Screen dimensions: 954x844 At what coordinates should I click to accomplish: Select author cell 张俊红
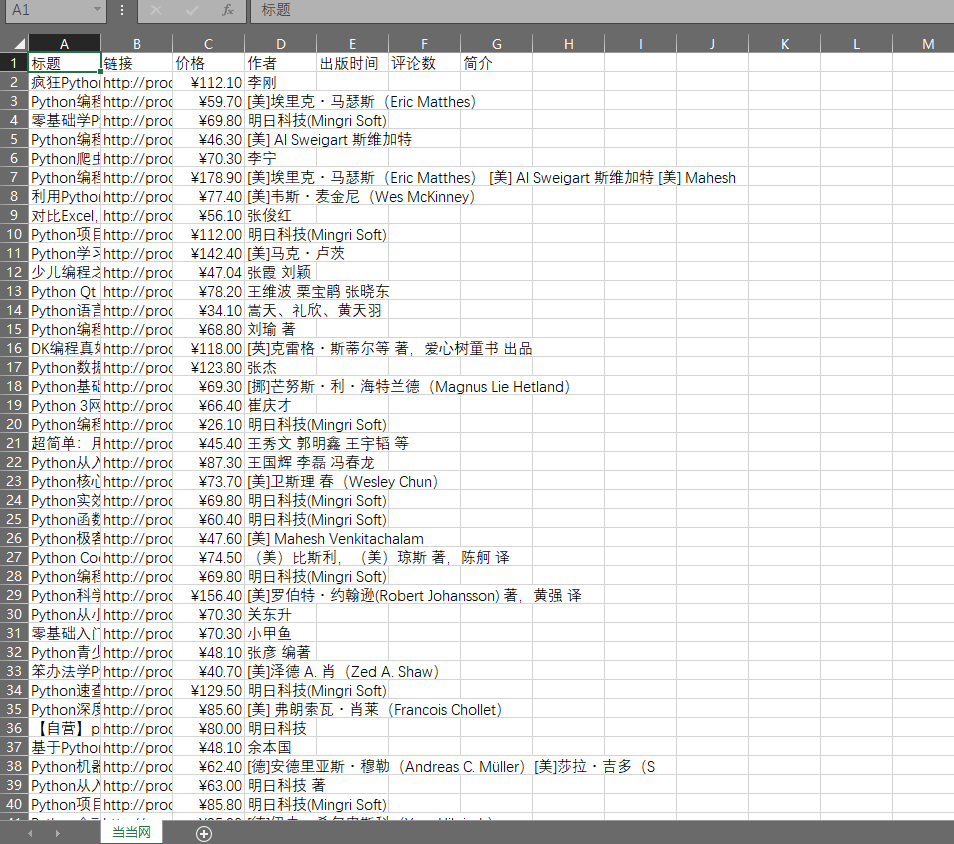(x=280, y=215)
